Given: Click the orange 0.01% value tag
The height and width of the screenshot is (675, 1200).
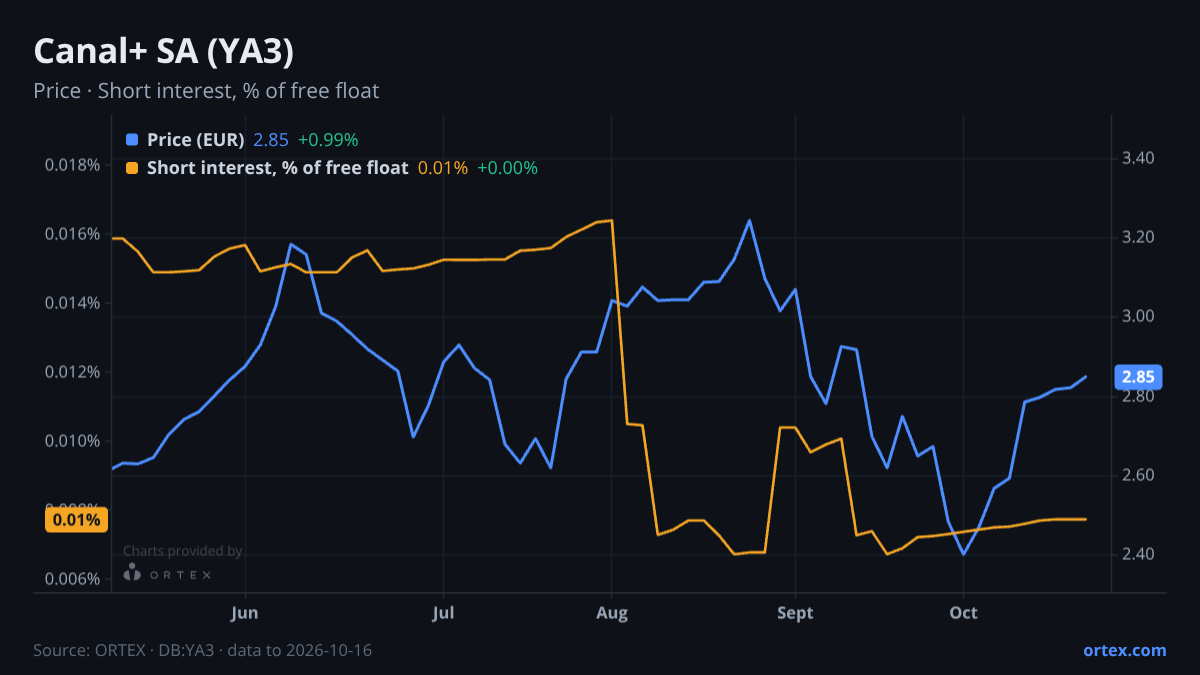Looking at the screenshot, I should coord(76,520).
